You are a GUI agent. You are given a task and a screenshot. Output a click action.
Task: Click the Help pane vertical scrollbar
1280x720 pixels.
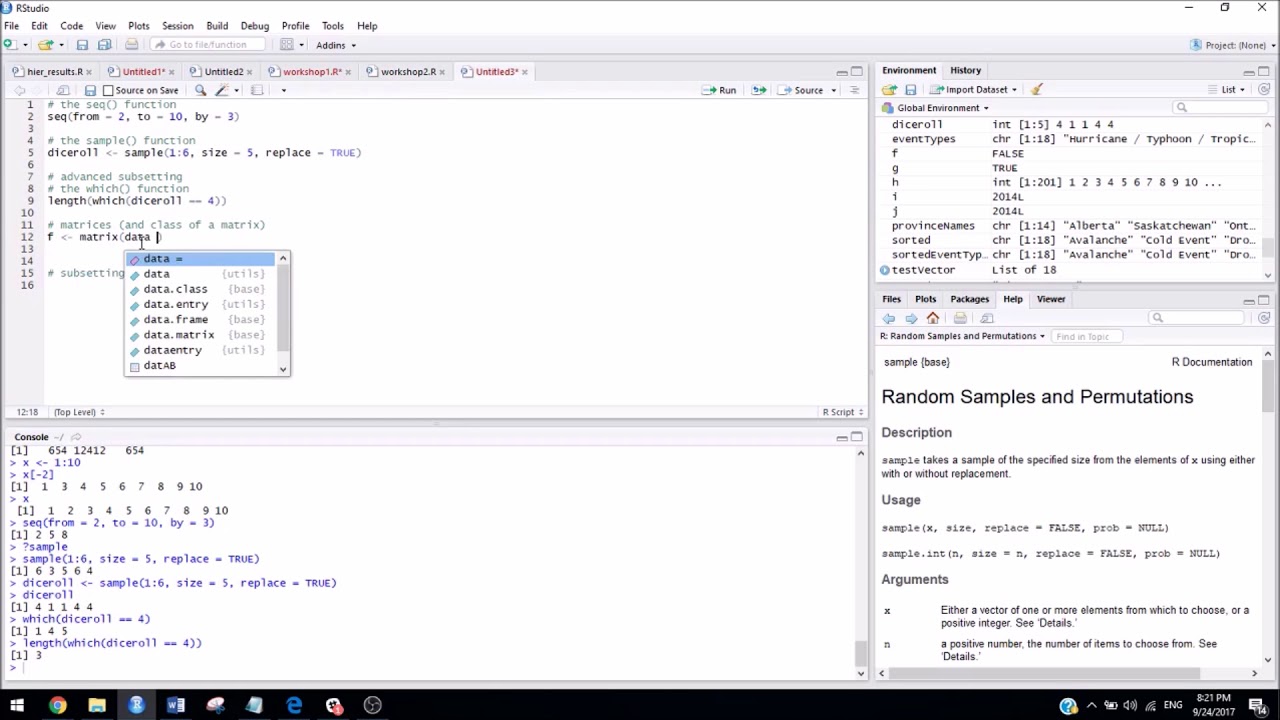(x=1268, y=385)
